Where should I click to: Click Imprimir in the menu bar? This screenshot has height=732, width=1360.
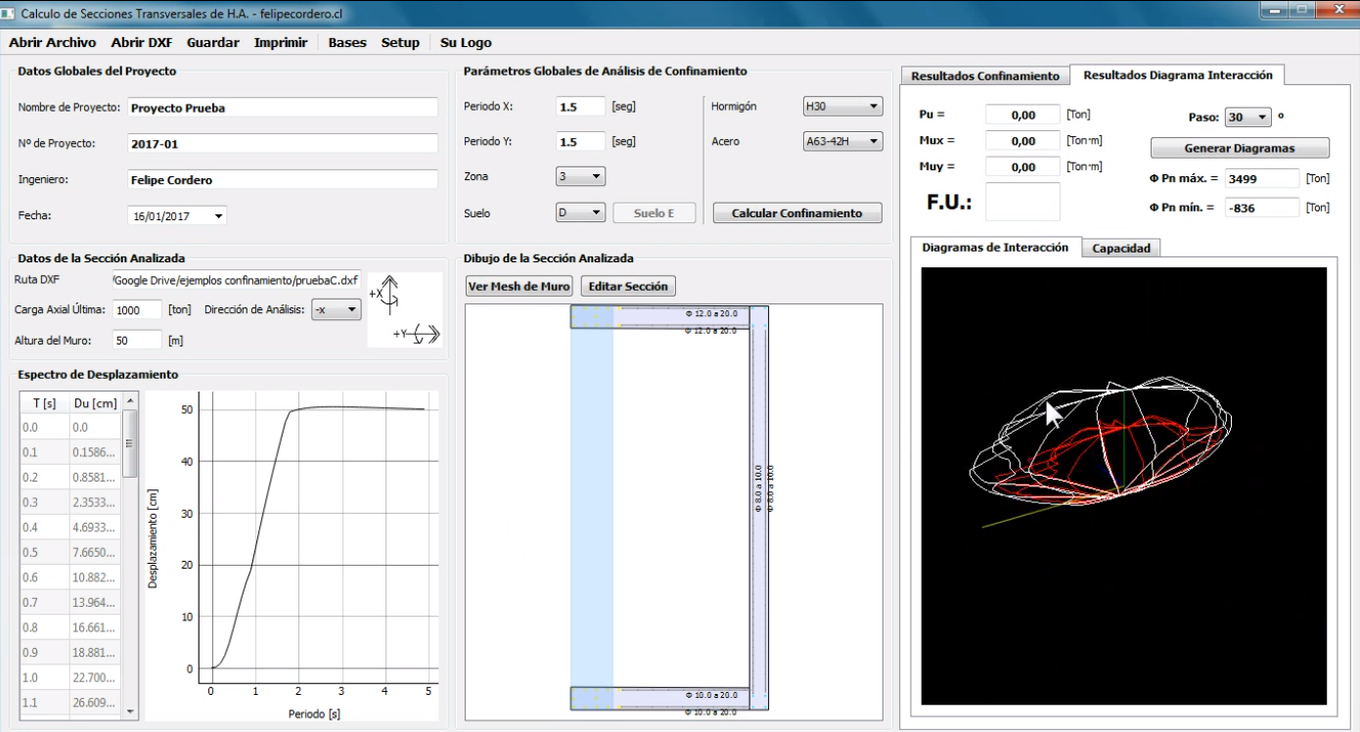click(x=280, y=43)
